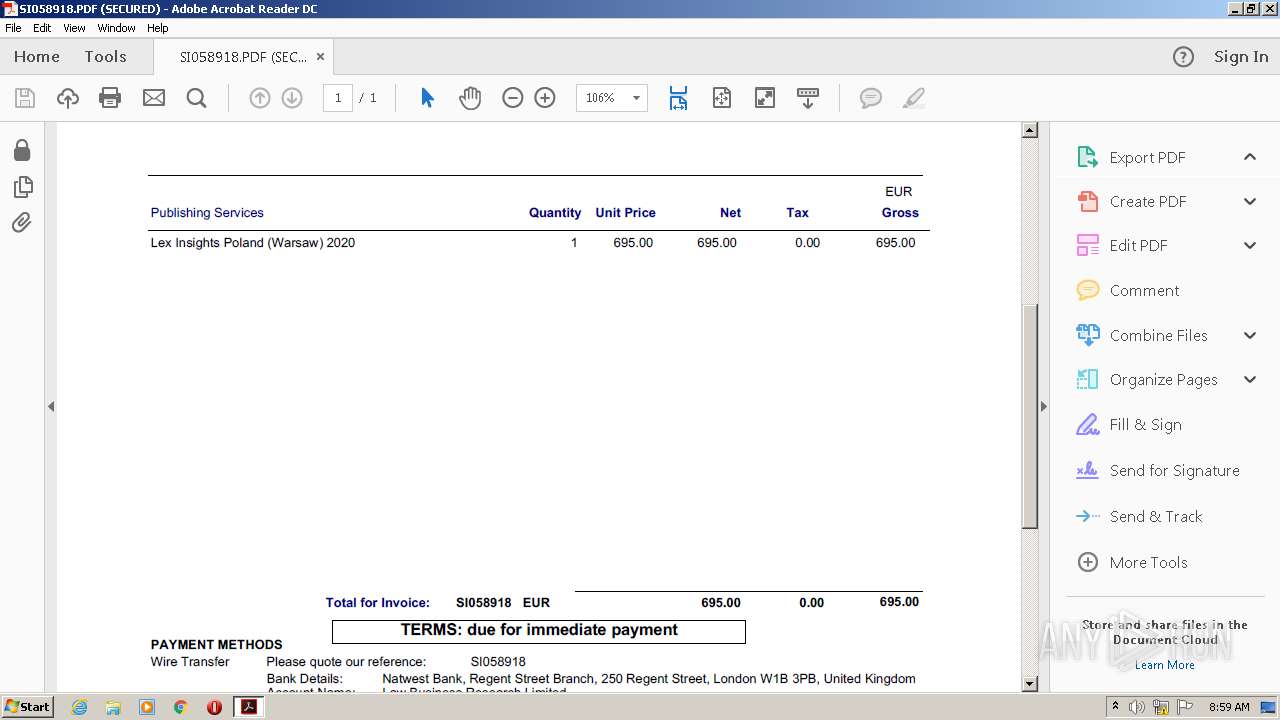Click the Windows Start button

pos(28,706)
